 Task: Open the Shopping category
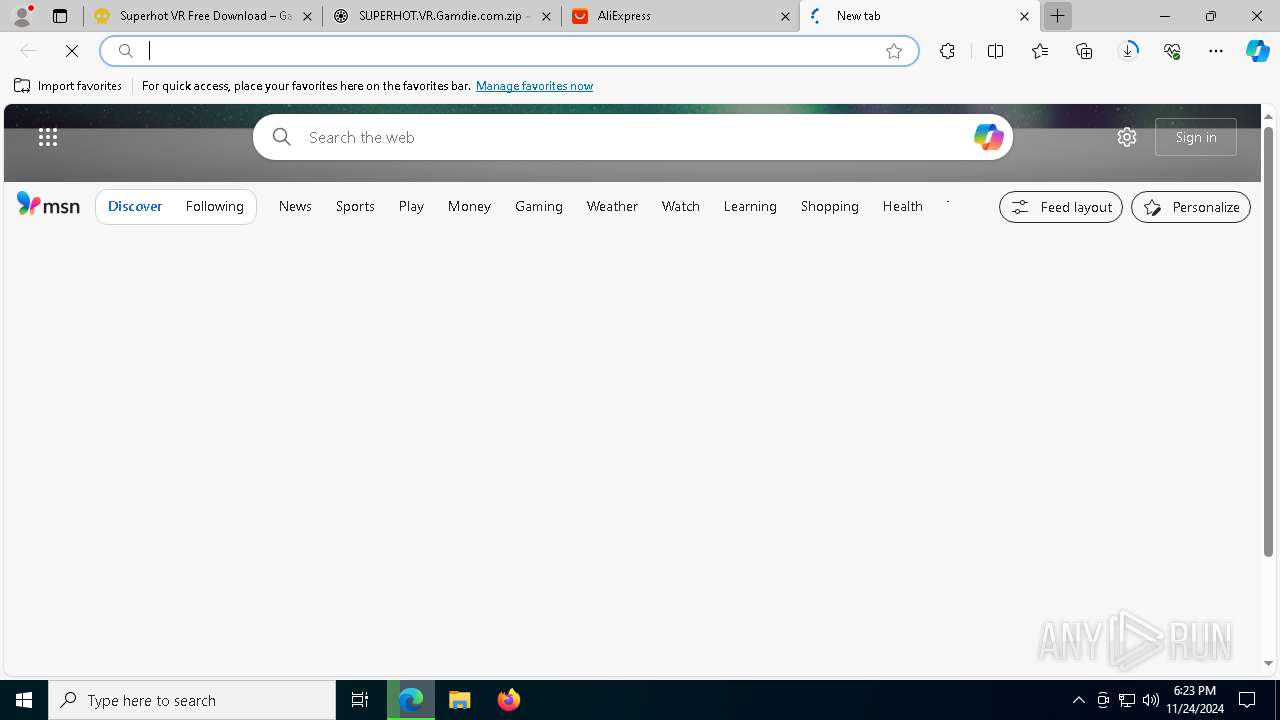pyautogui.click(x=830, y=206)
